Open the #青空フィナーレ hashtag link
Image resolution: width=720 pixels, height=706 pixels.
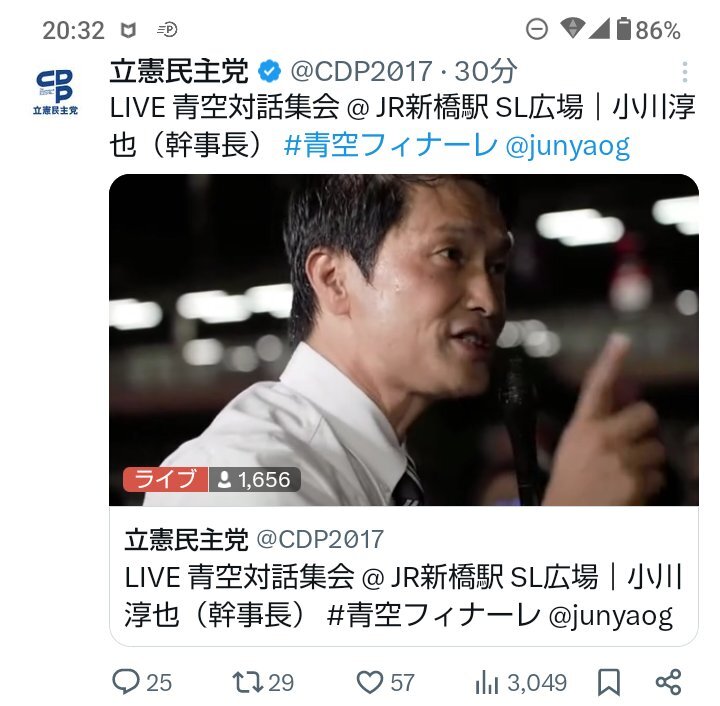pyautogui.click(x=391, y=145)
